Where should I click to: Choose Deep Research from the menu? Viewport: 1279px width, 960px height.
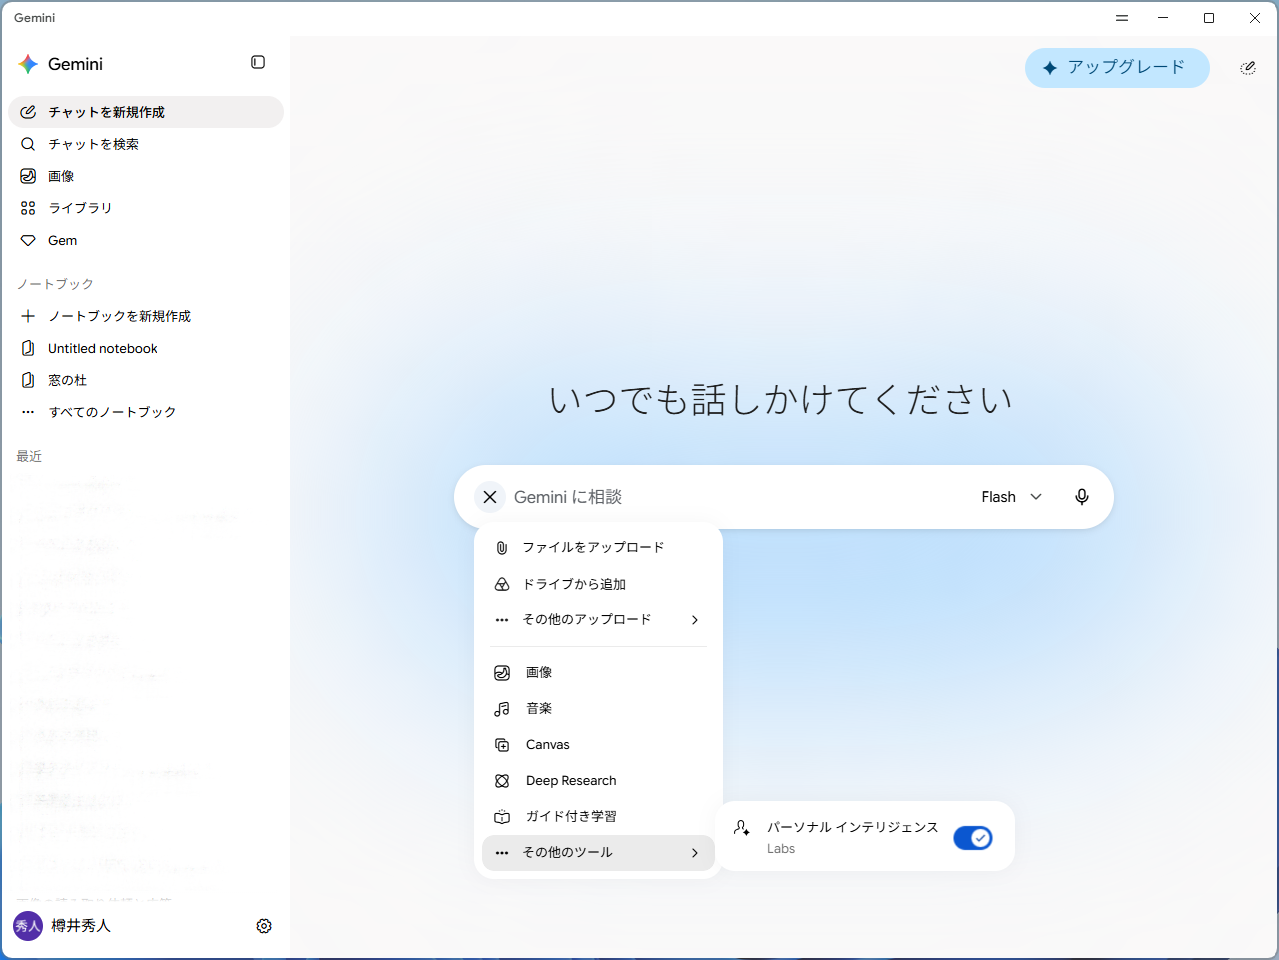tap(598, 781)
